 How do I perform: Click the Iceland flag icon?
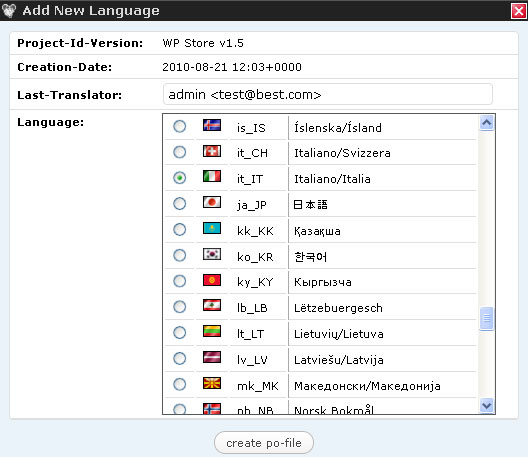coord(212,125)
